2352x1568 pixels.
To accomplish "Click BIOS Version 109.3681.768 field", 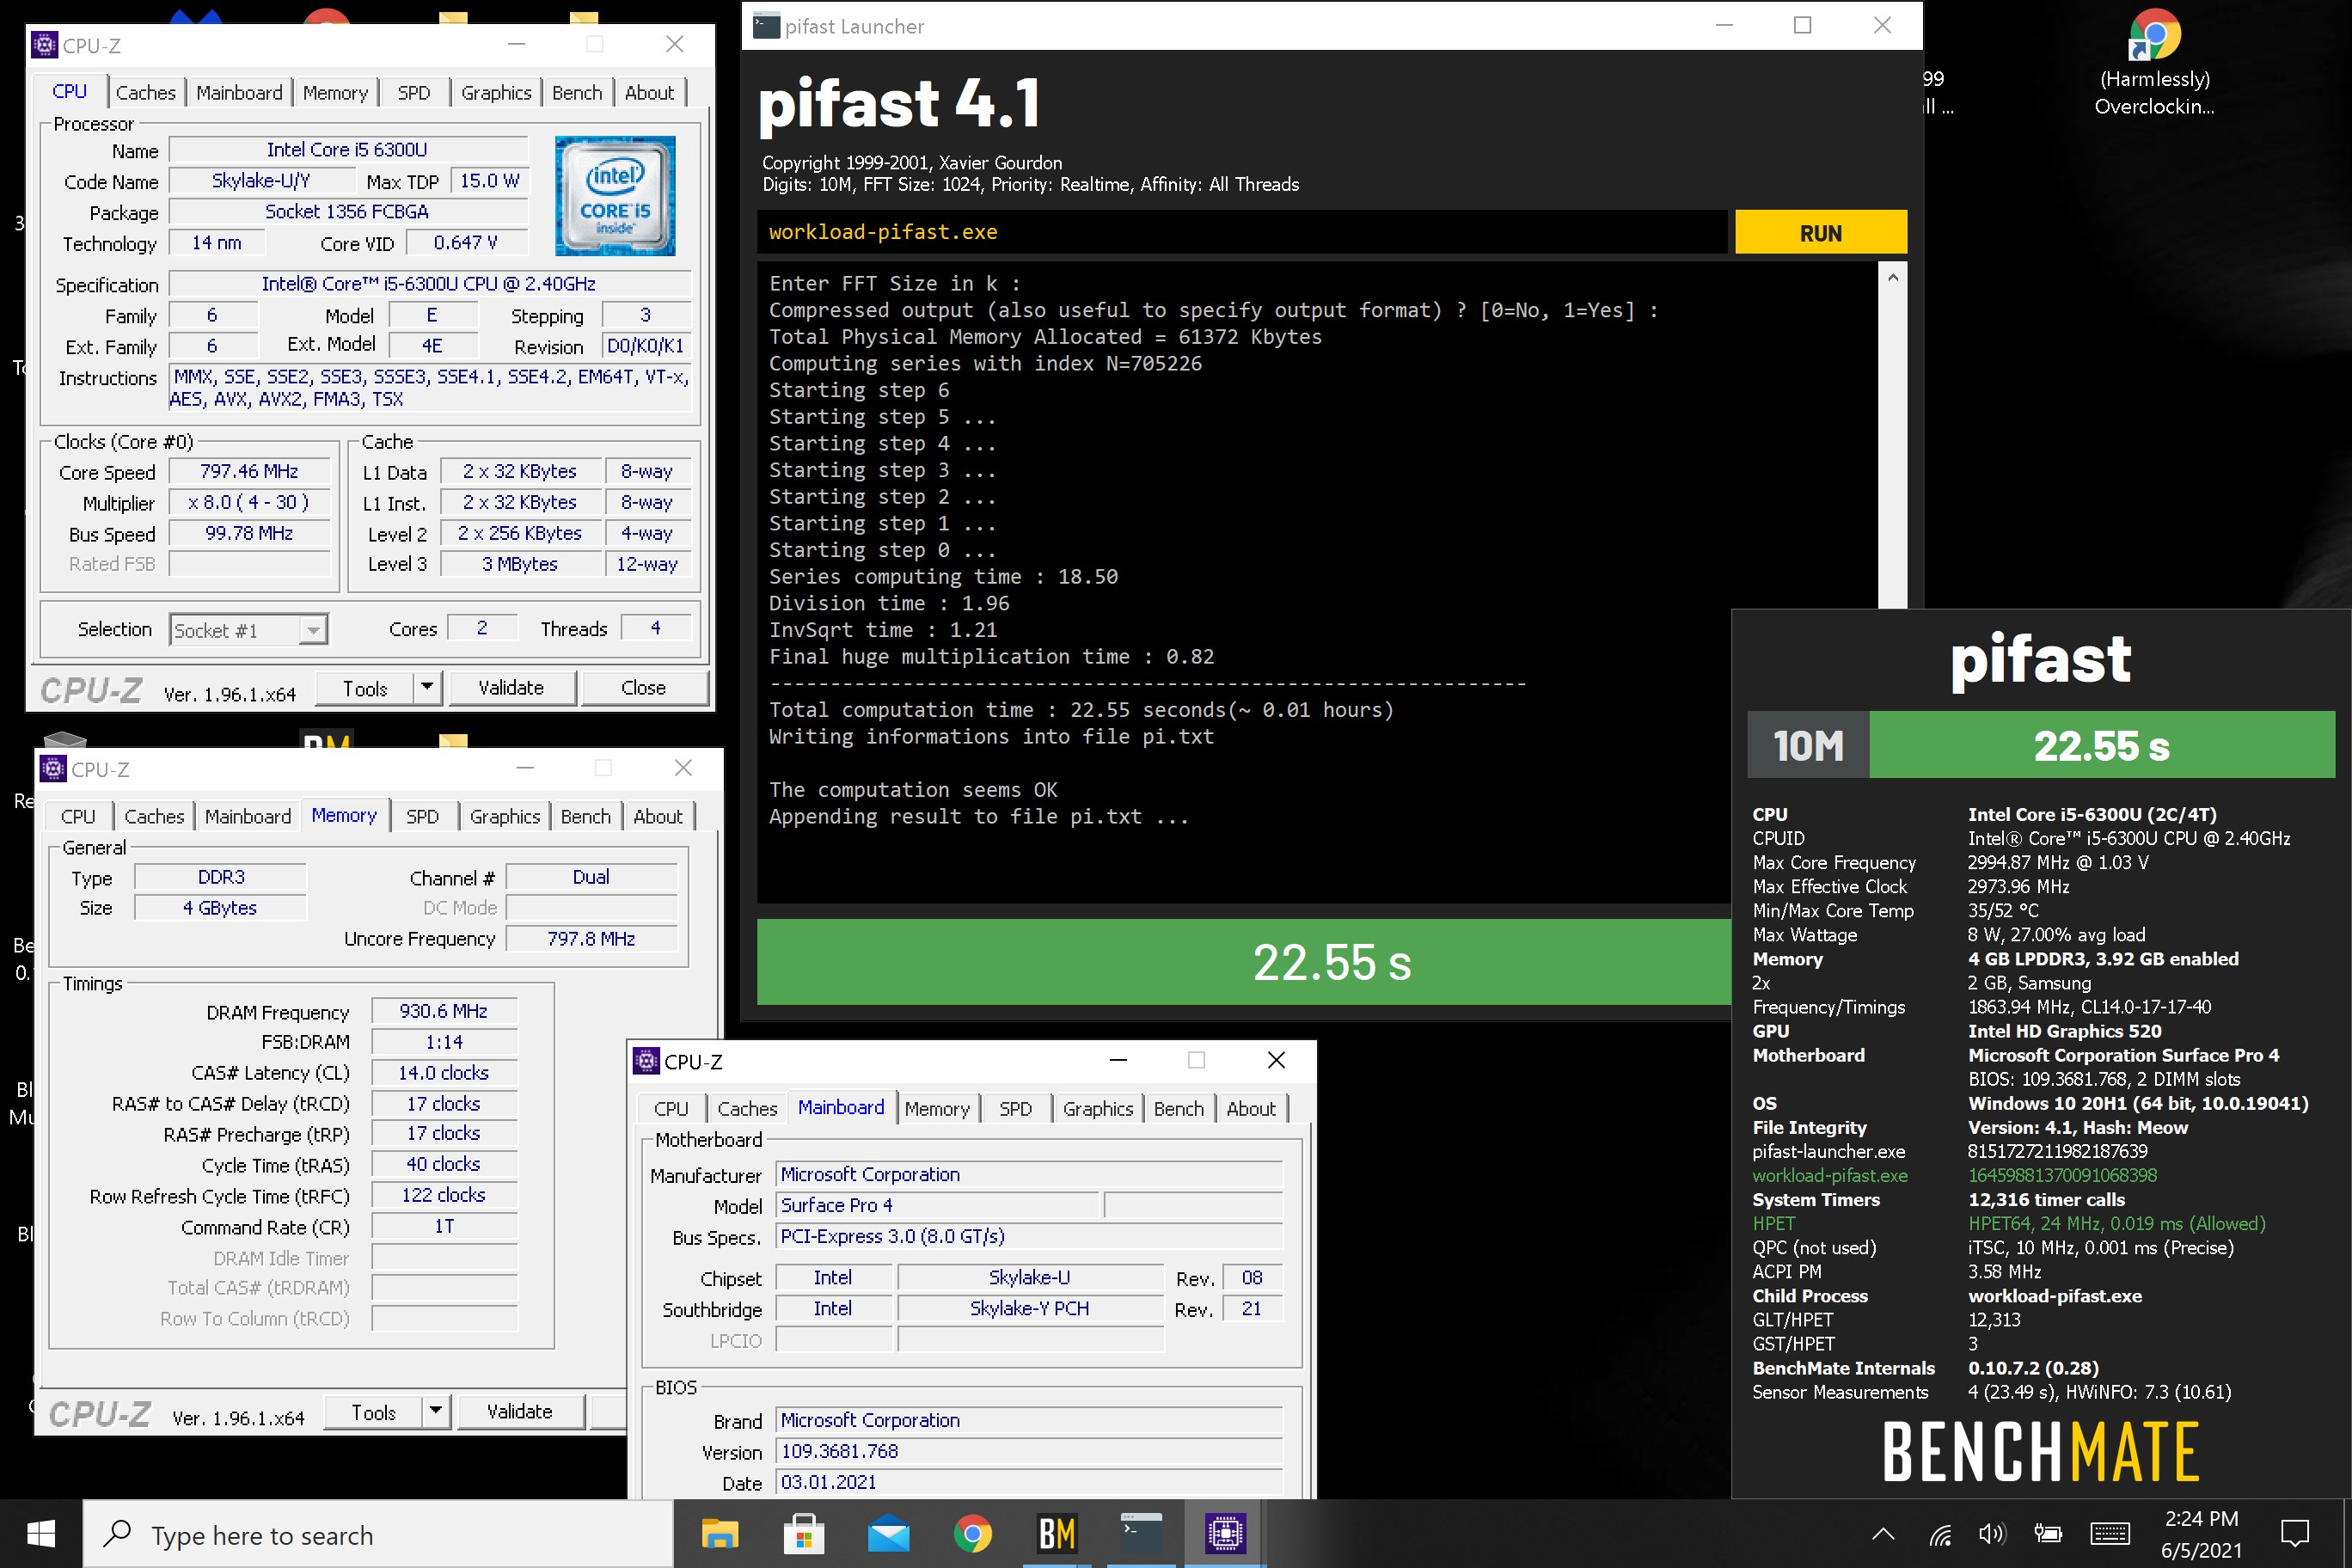I will tap(1029, 1451).
